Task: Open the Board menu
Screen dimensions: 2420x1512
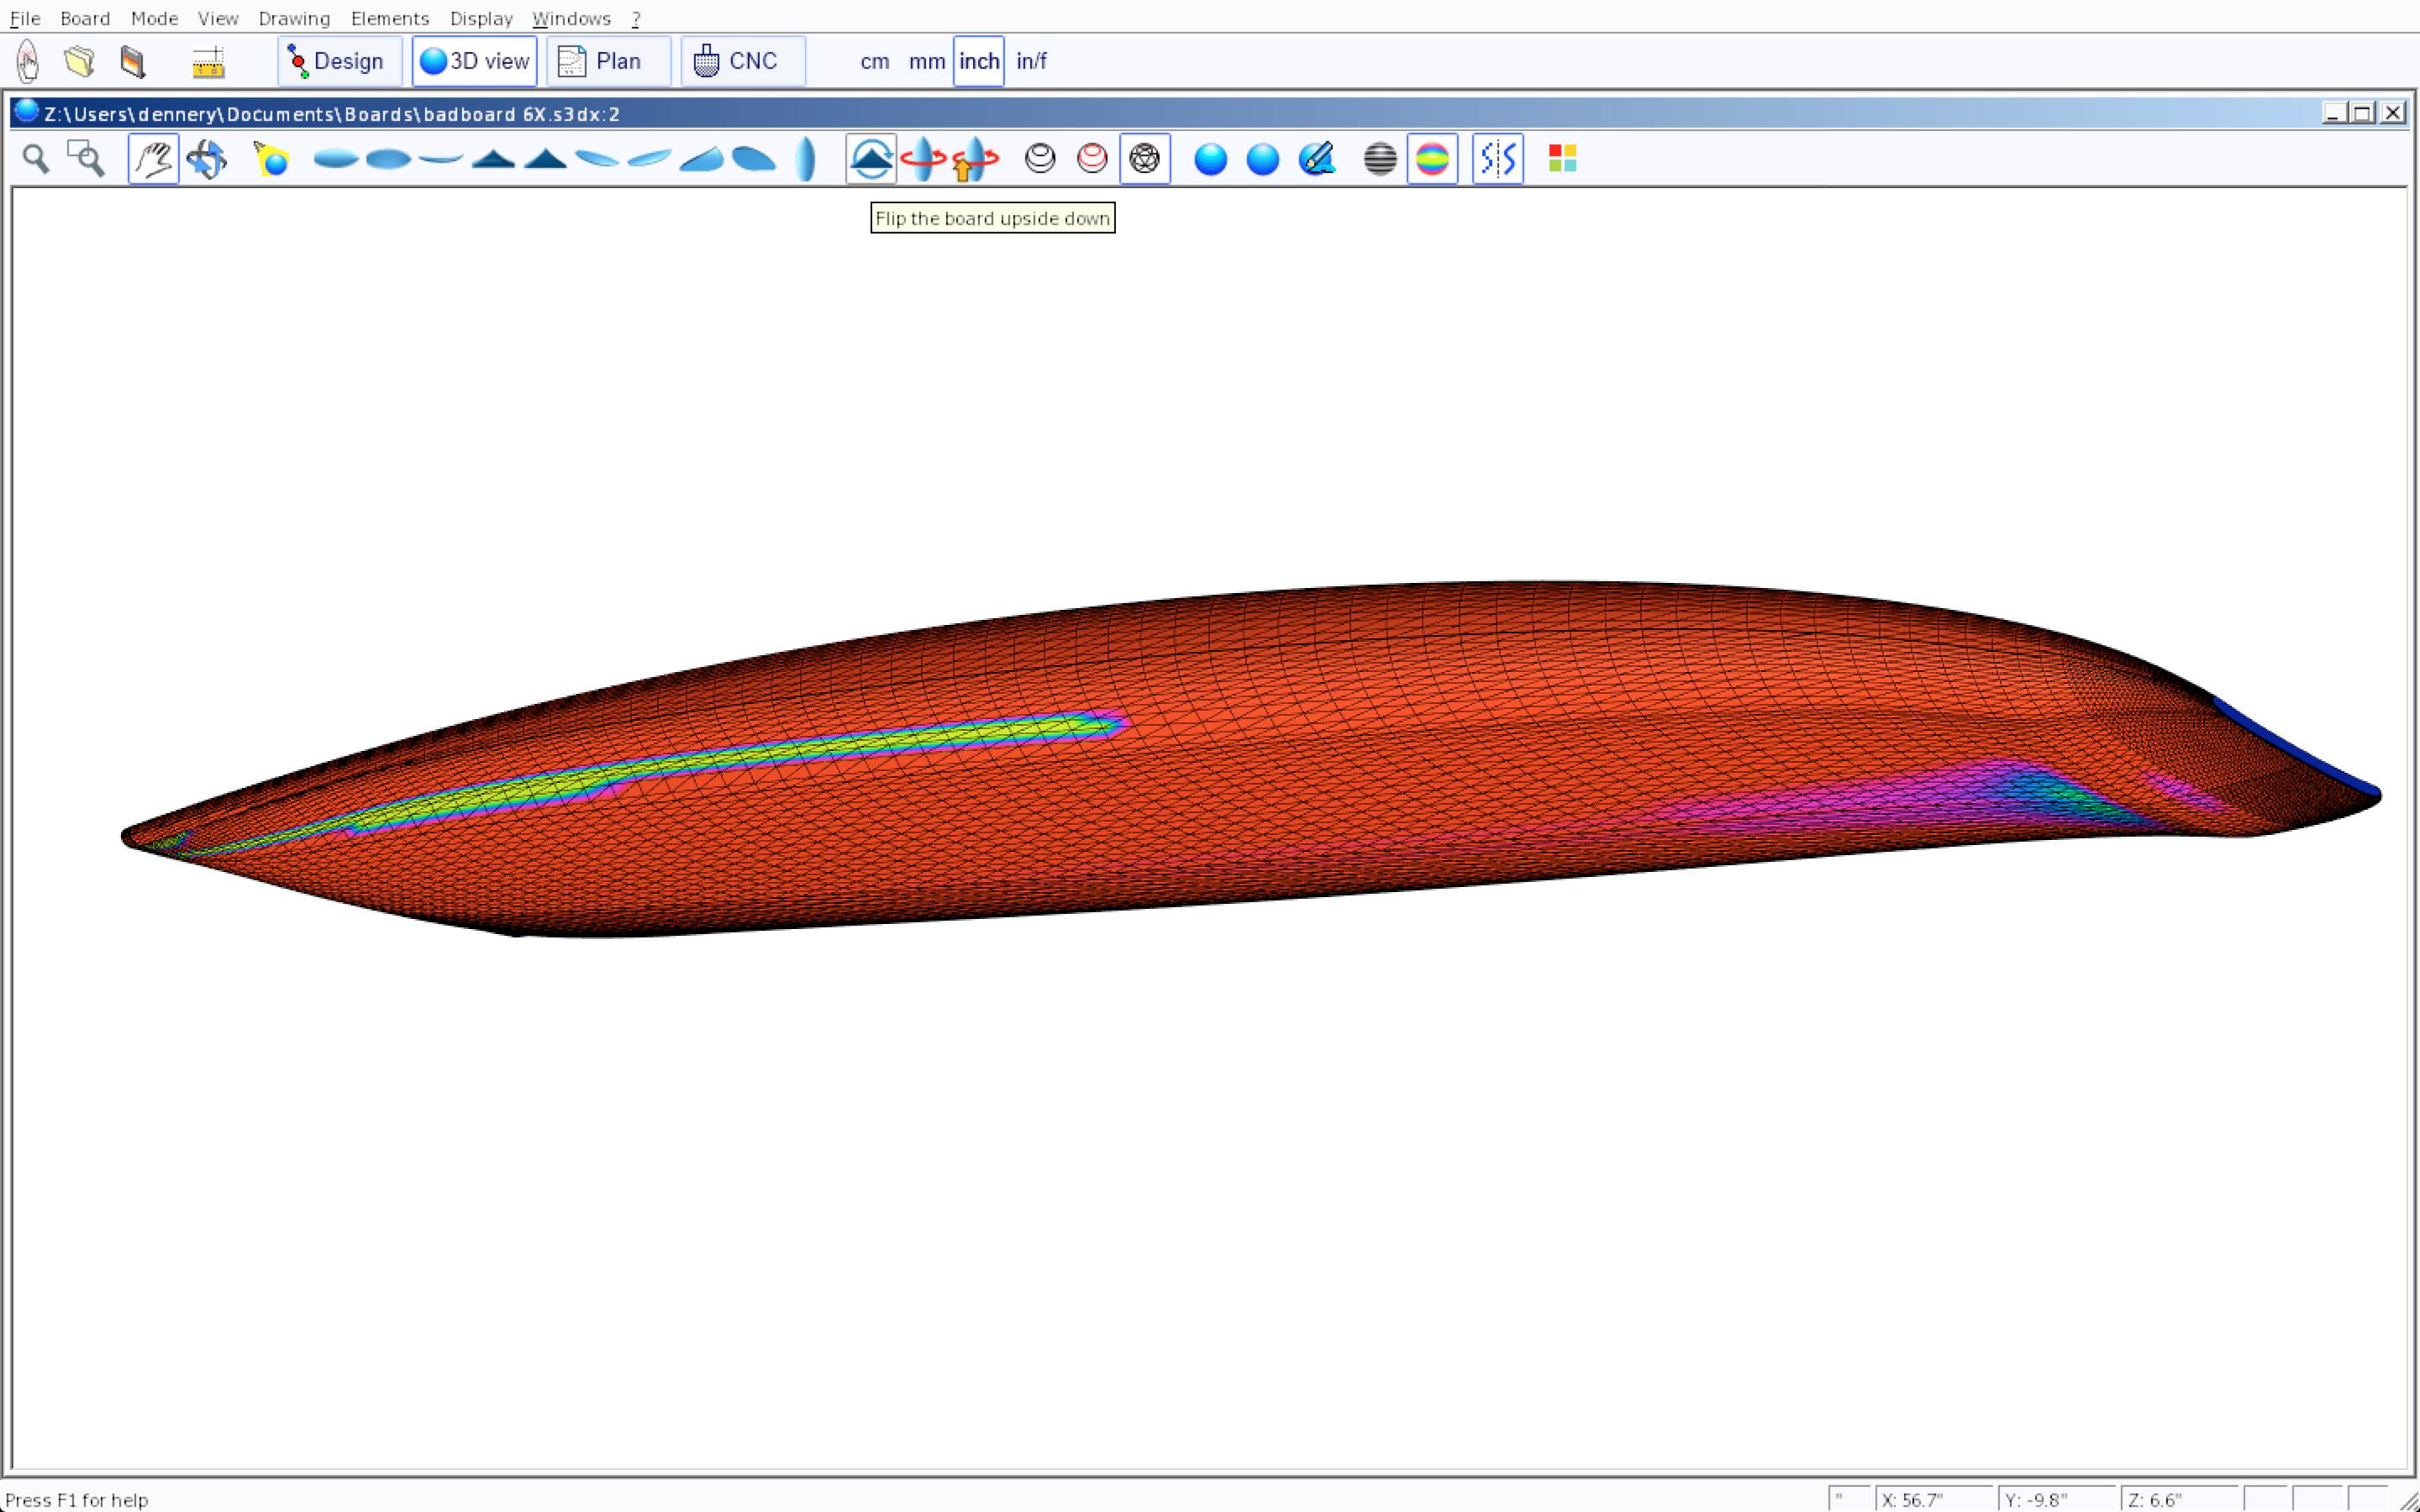Action: (84, 18)
